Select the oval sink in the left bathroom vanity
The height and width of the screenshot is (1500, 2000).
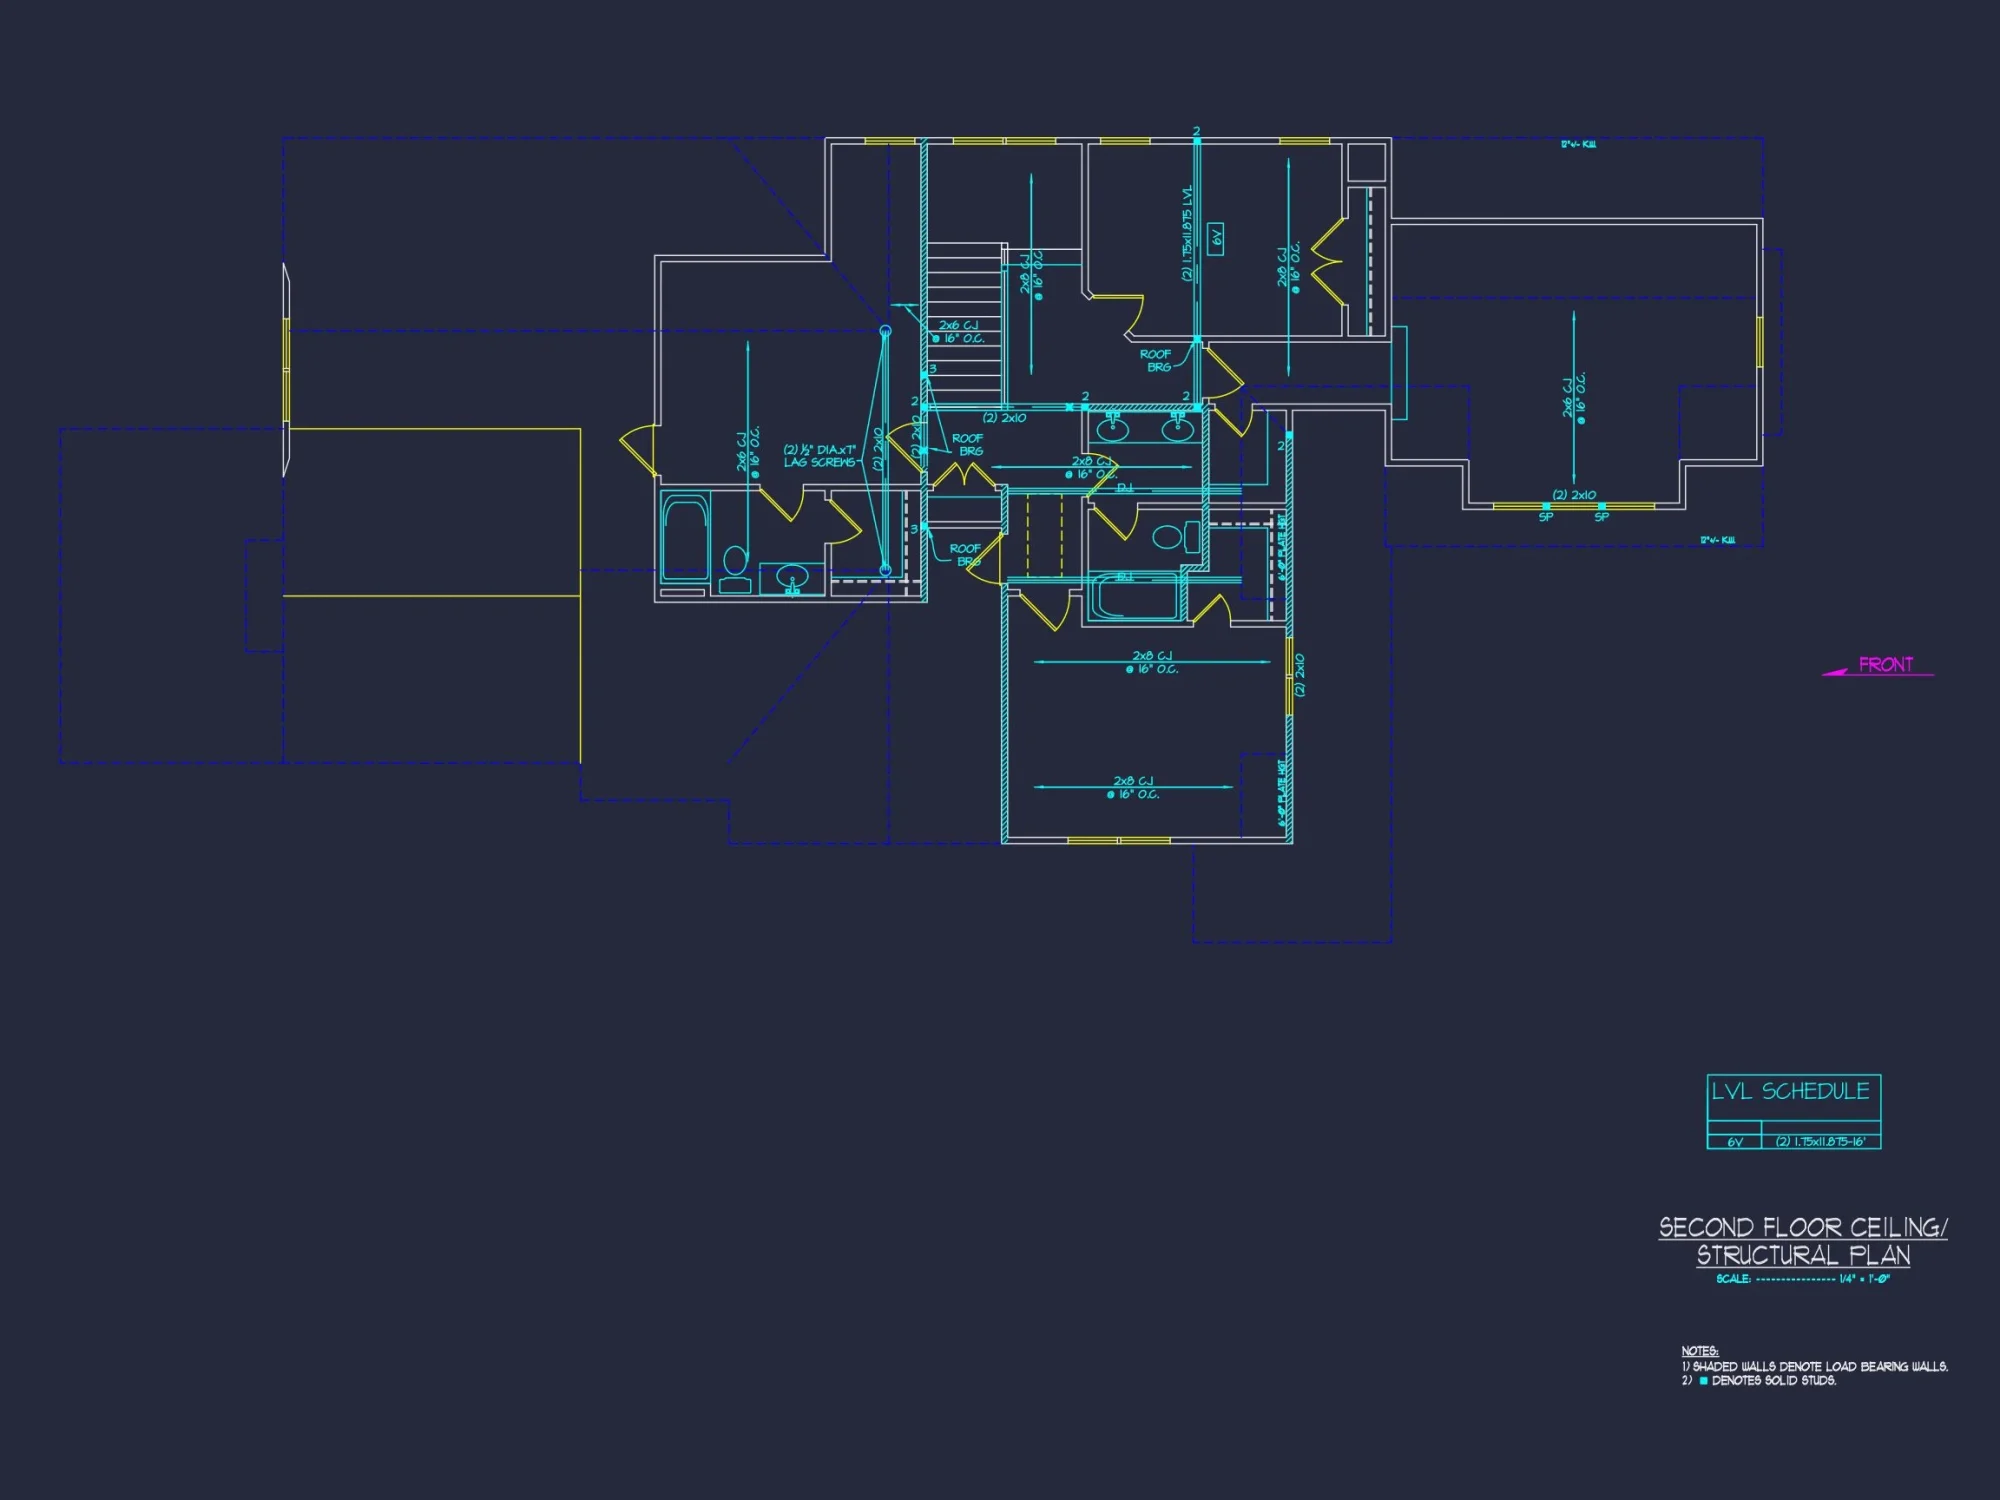(792, 577)
